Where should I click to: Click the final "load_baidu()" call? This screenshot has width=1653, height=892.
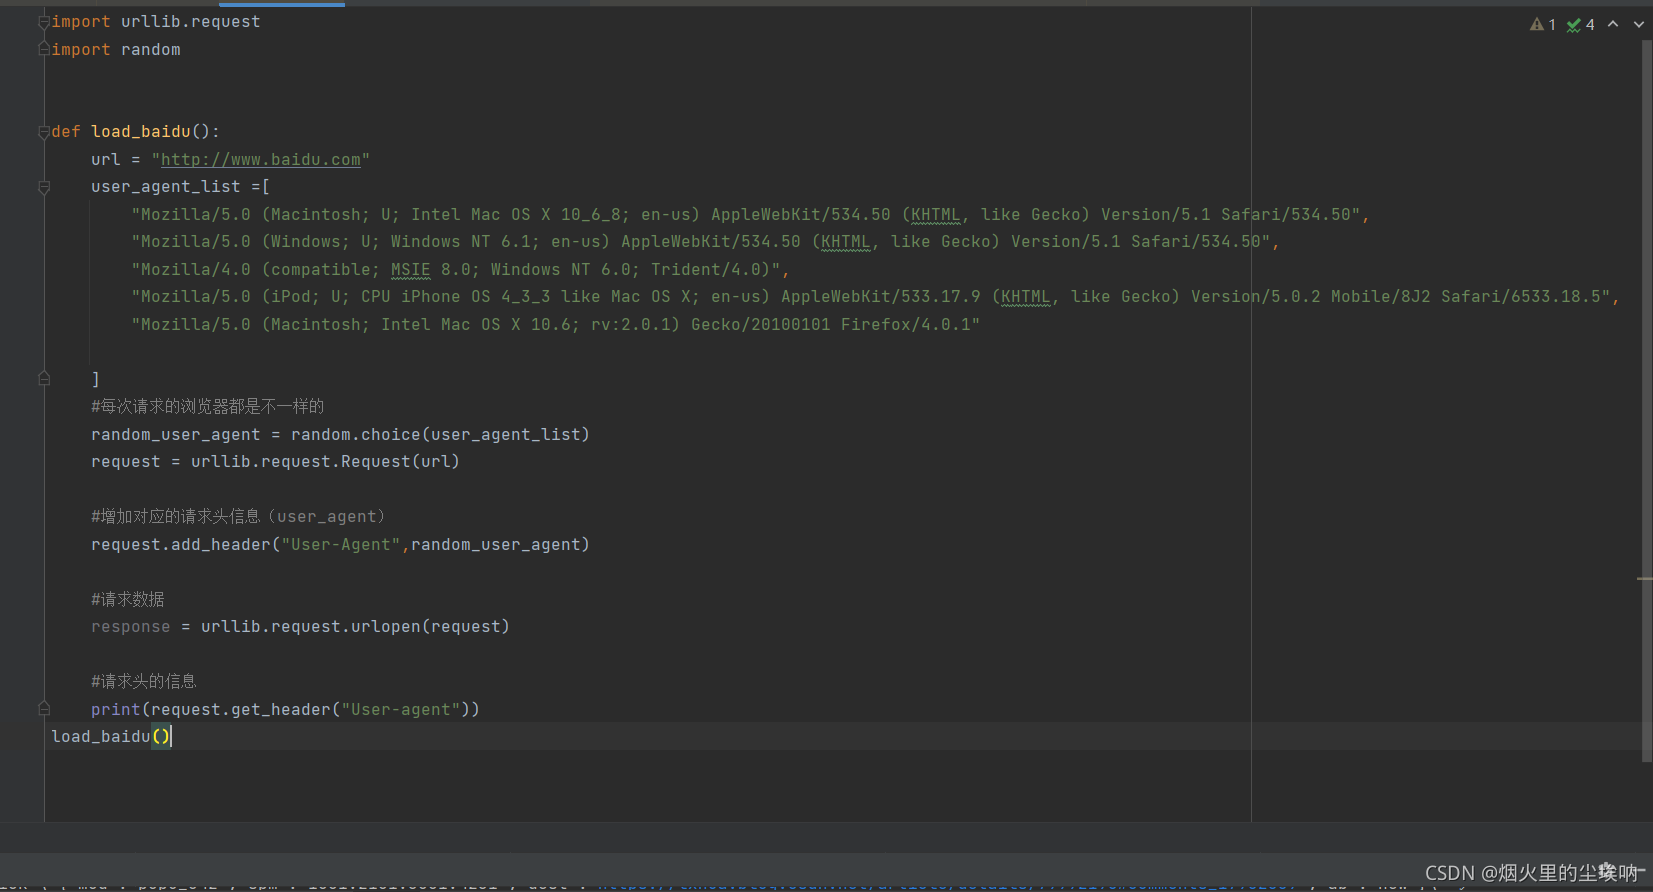point(111,737)
